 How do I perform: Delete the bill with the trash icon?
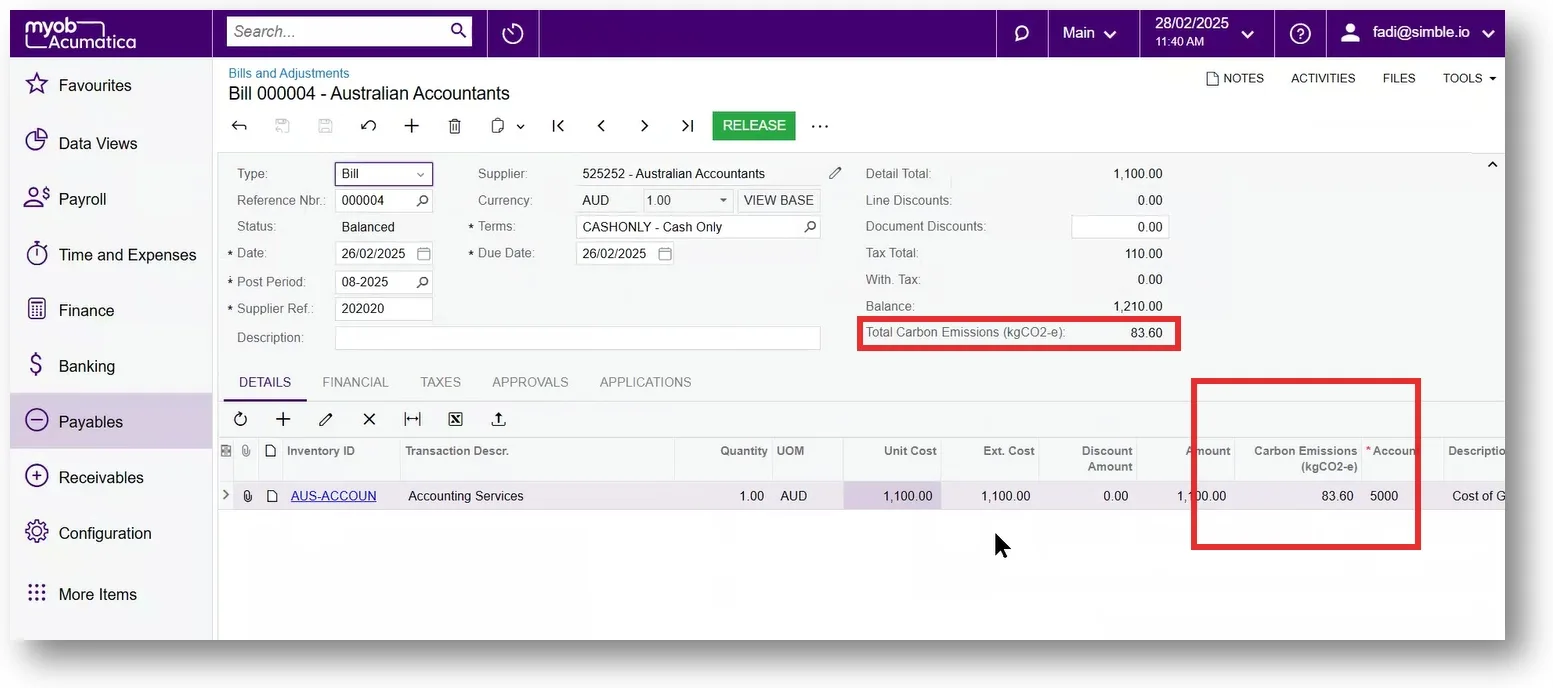tap(454, 126)
